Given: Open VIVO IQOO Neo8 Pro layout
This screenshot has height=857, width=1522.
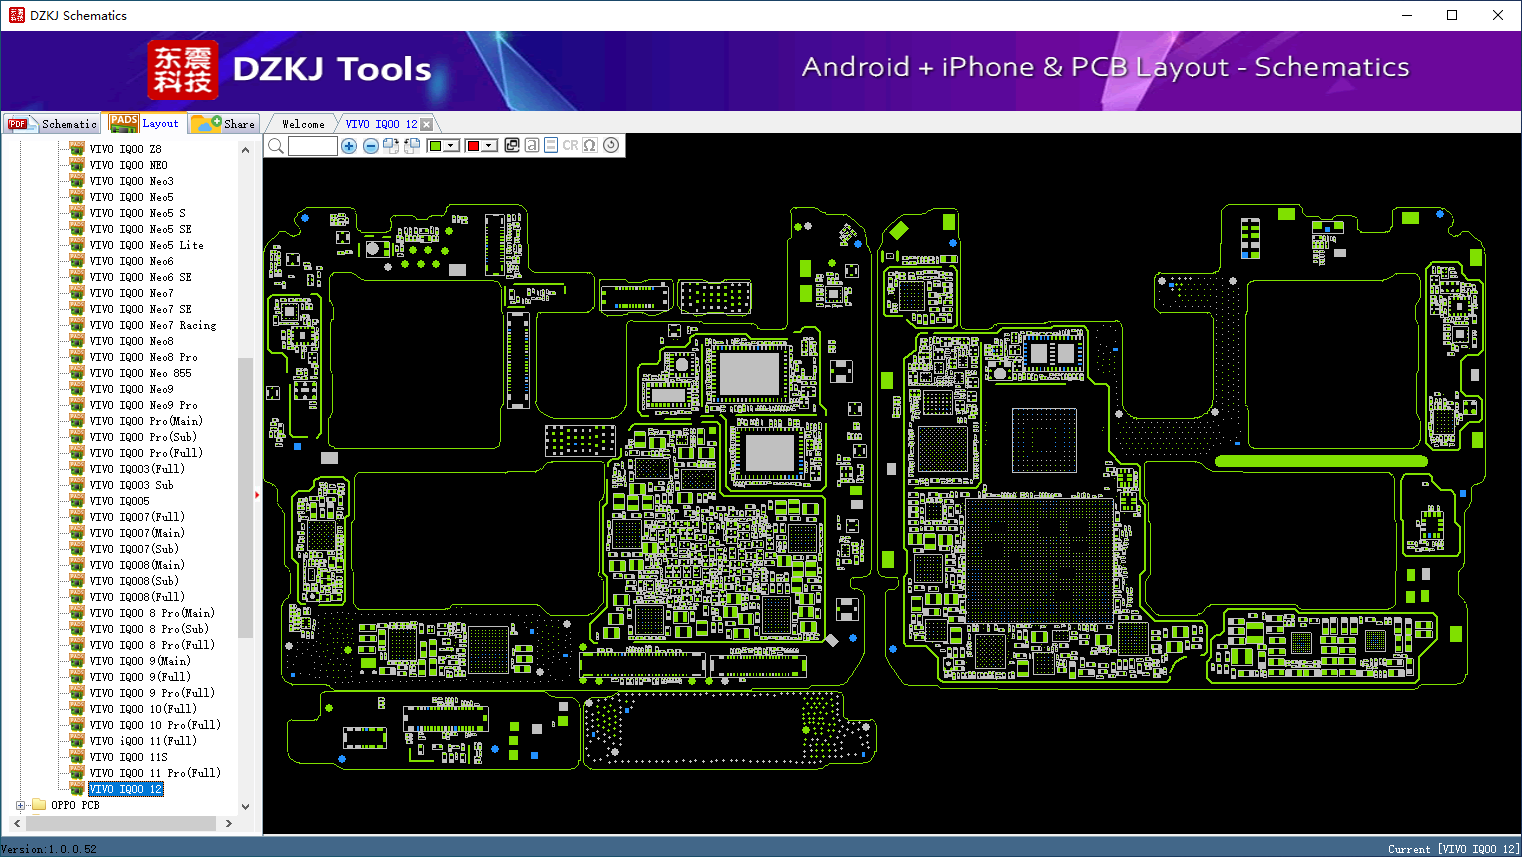Looking at the screenshot, I should click(x=143, y=357).
